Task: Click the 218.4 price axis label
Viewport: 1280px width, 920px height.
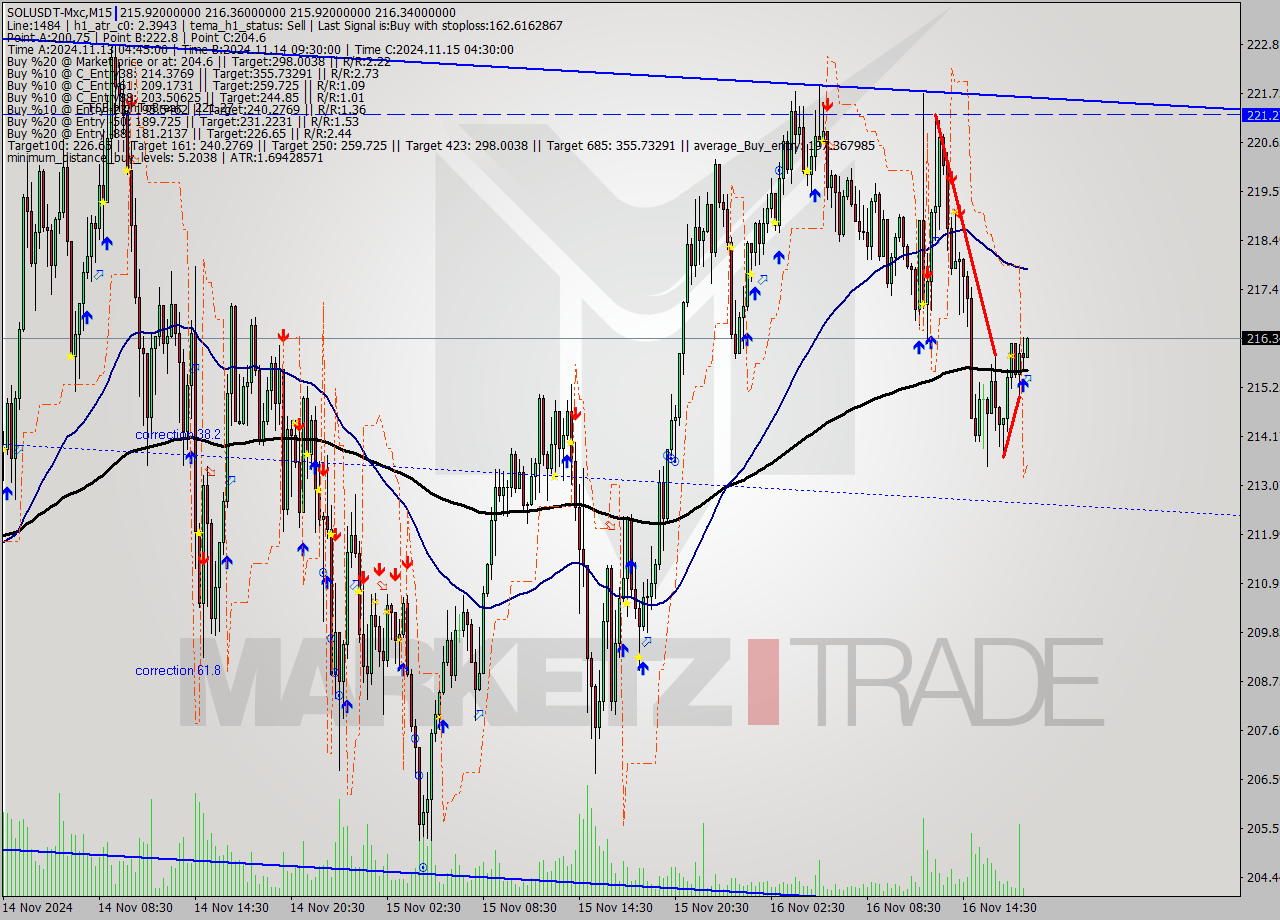Action: click(1263, 240)
